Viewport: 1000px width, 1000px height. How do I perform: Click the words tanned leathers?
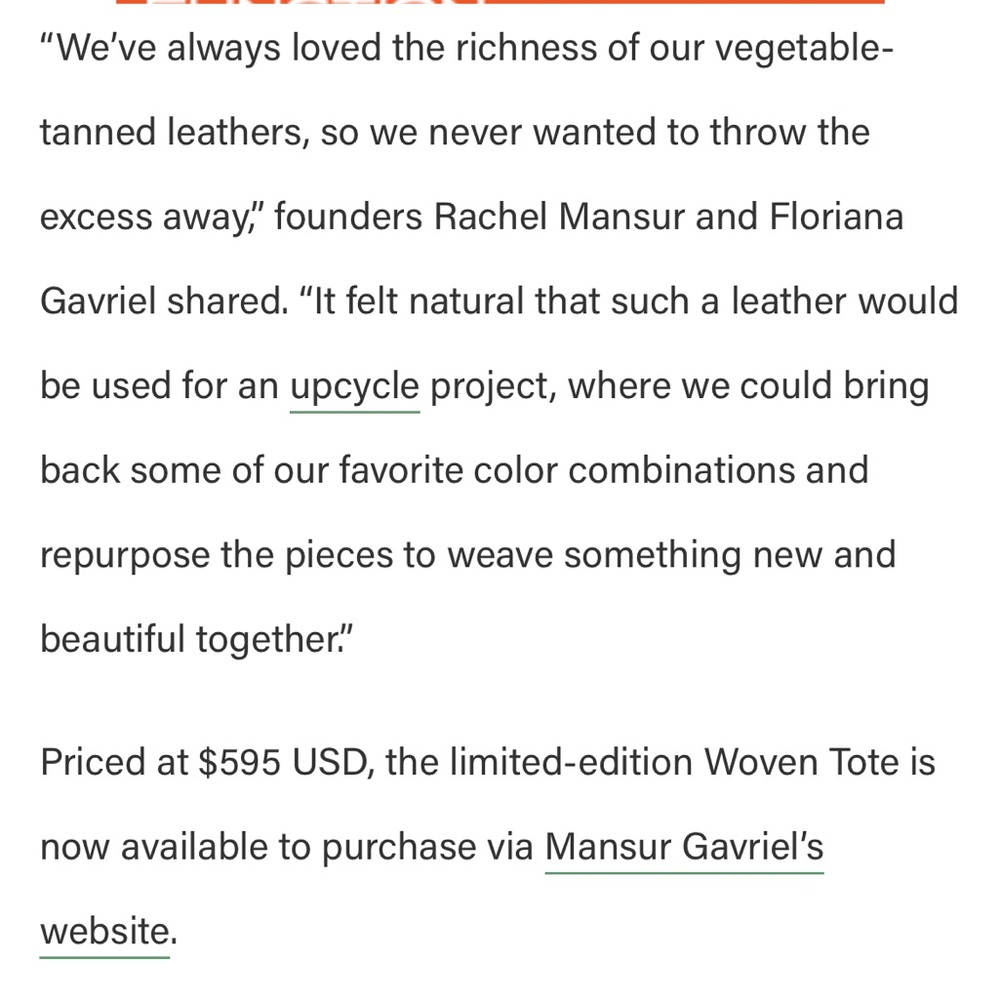pyautogui.click(x=170, y=133)
